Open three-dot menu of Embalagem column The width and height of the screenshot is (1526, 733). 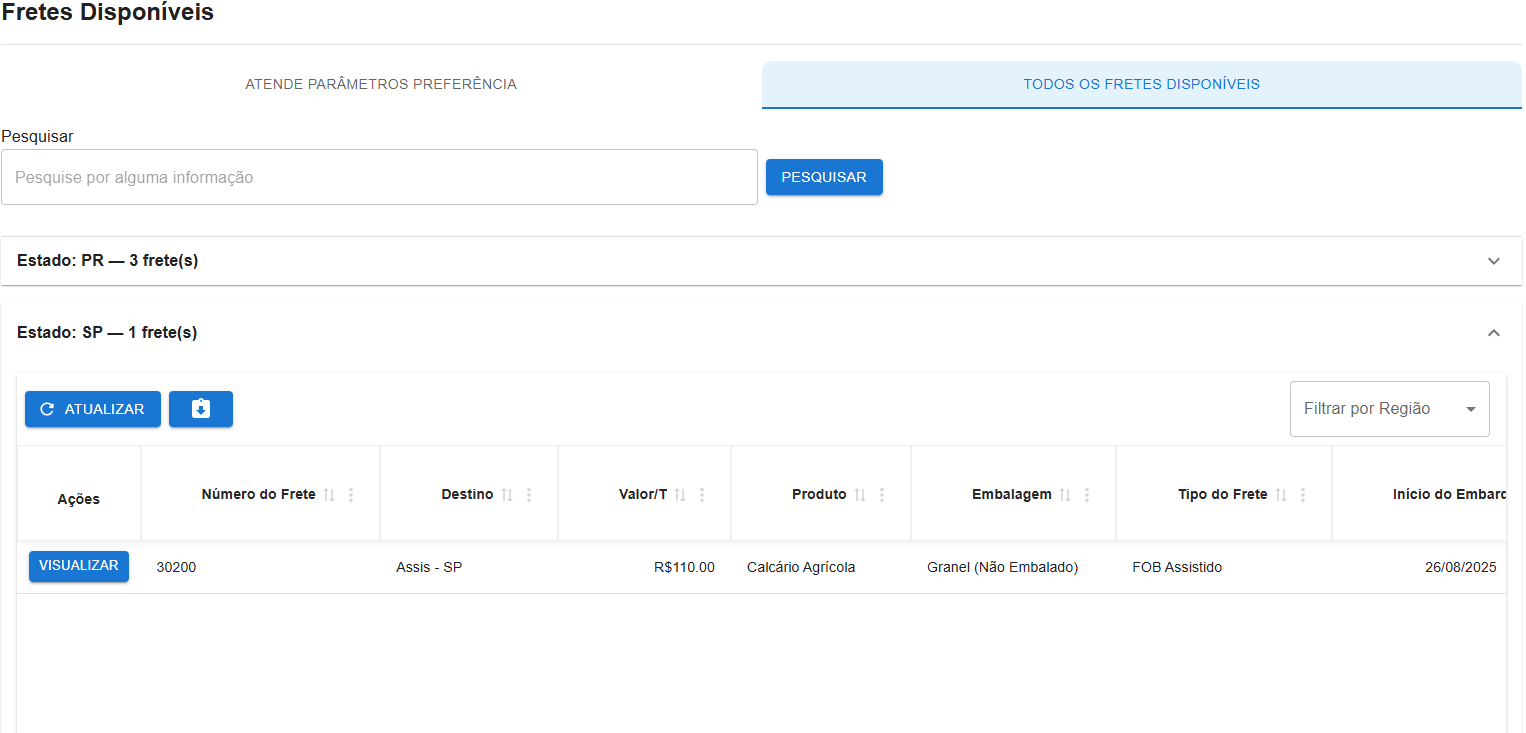pos(1087,495)
